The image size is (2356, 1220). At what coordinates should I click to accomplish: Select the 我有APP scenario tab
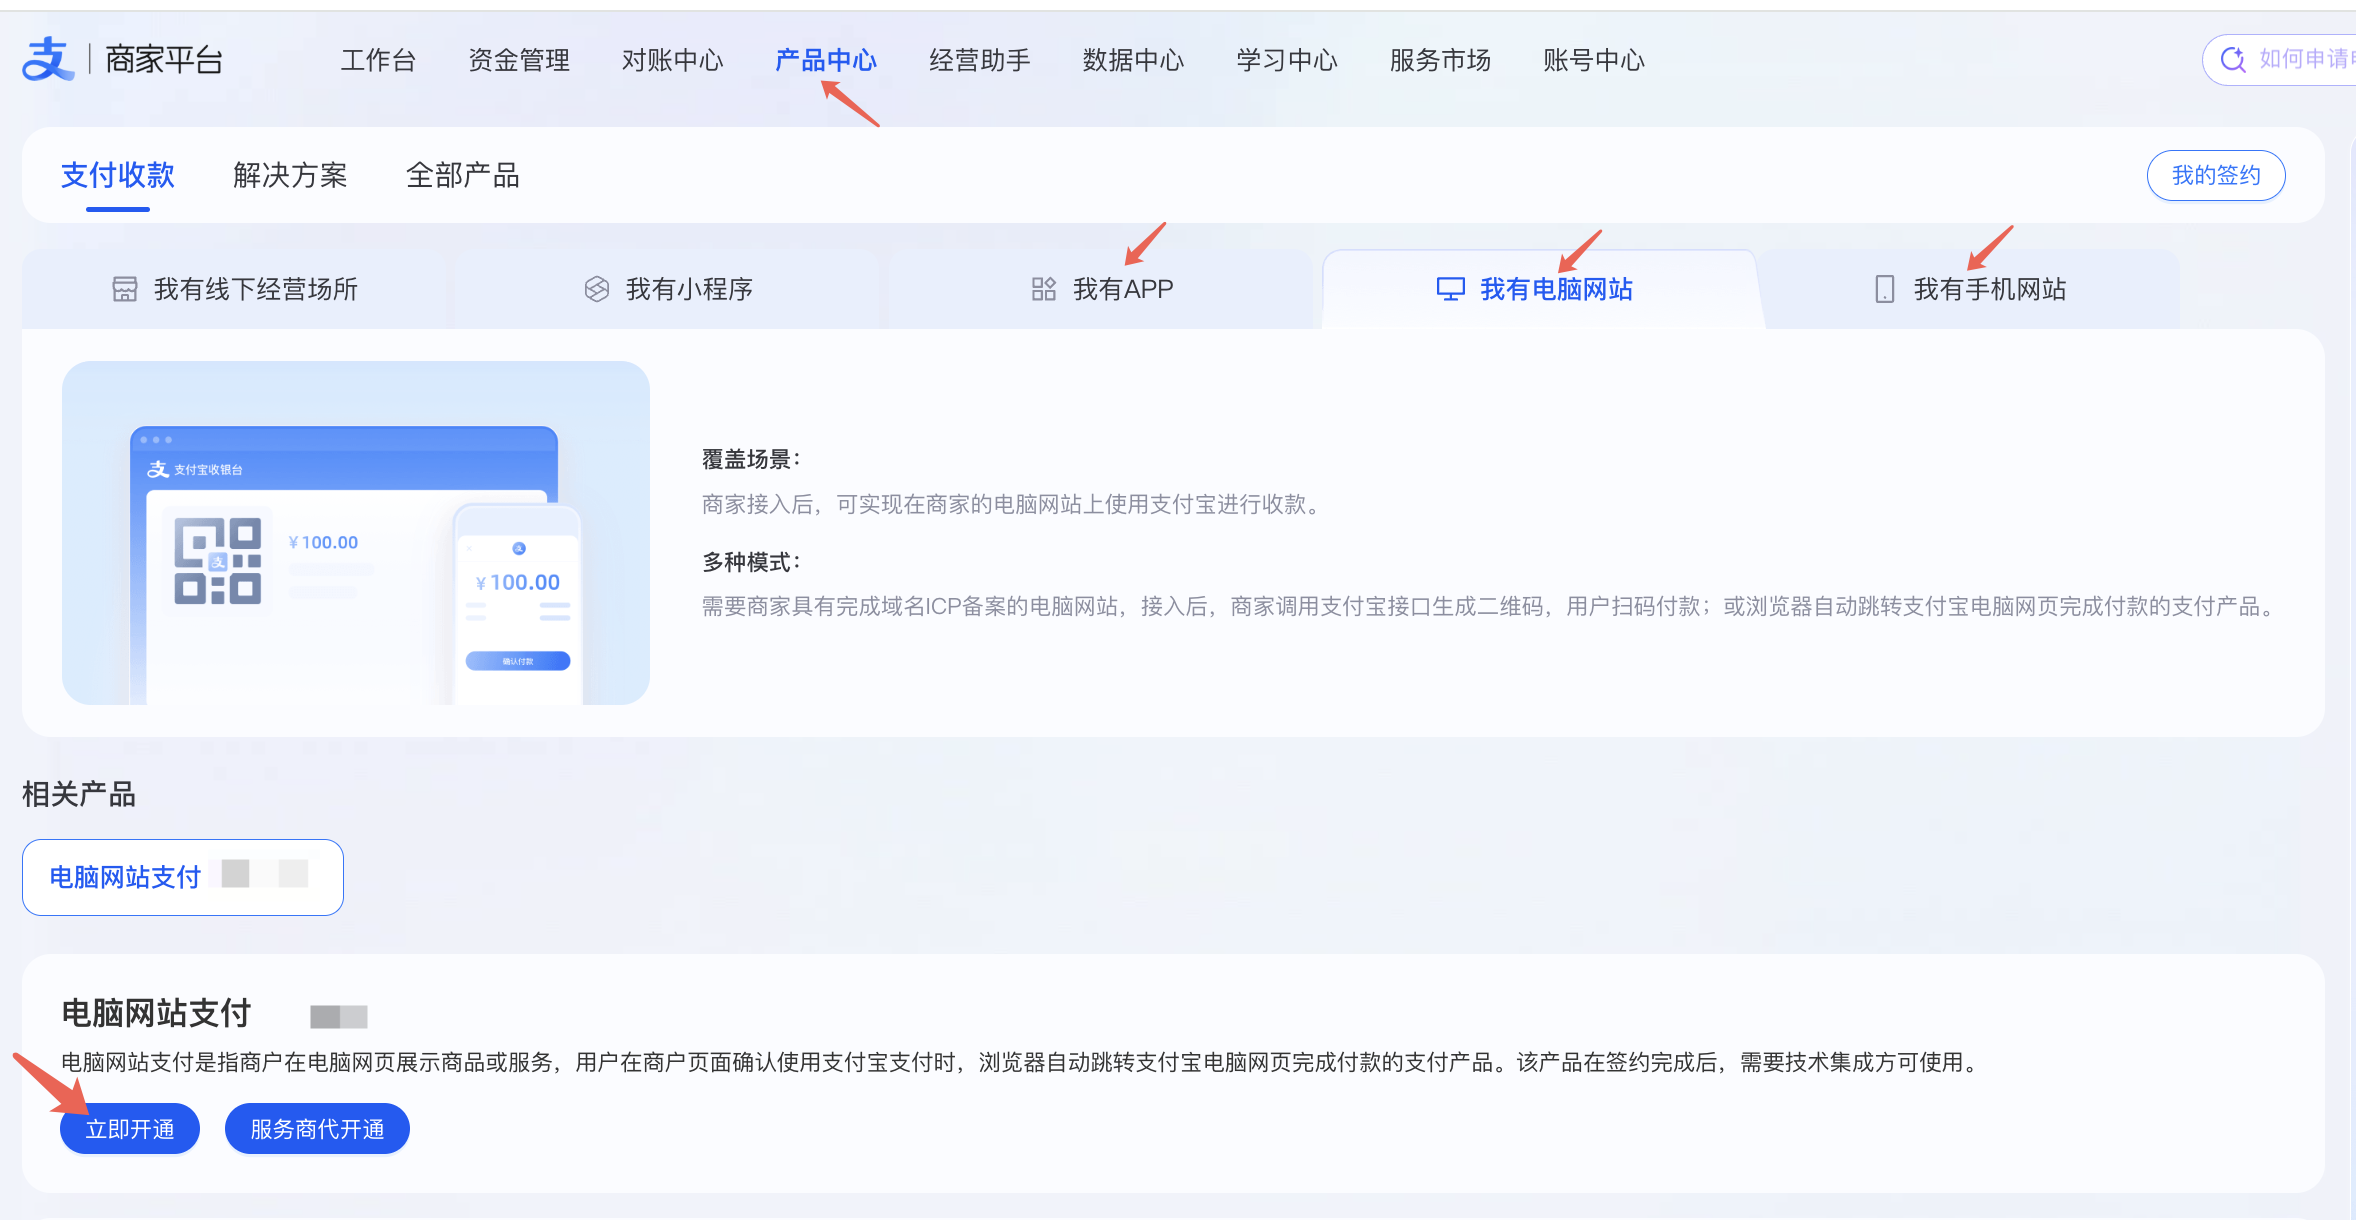tap(1102, 289)
